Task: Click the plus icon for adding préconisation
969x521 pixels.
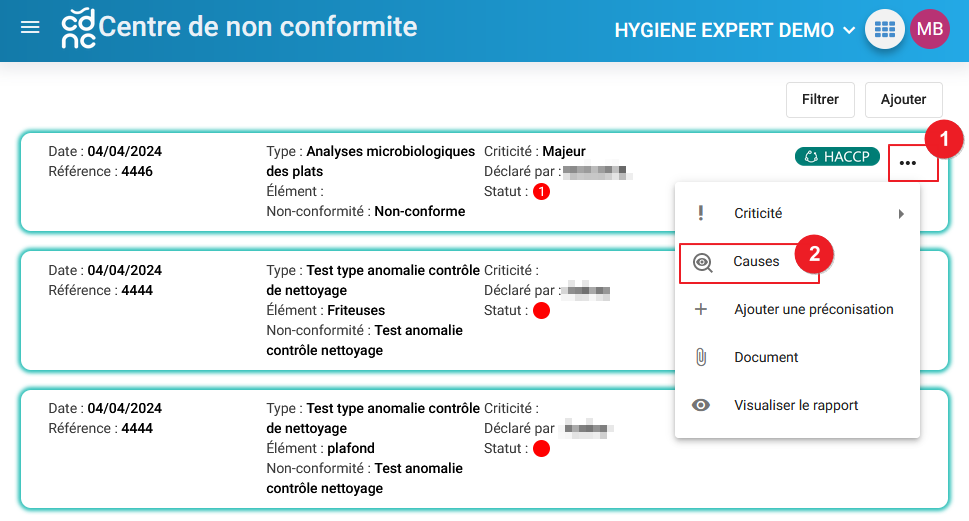Action: tap(701, 309)
